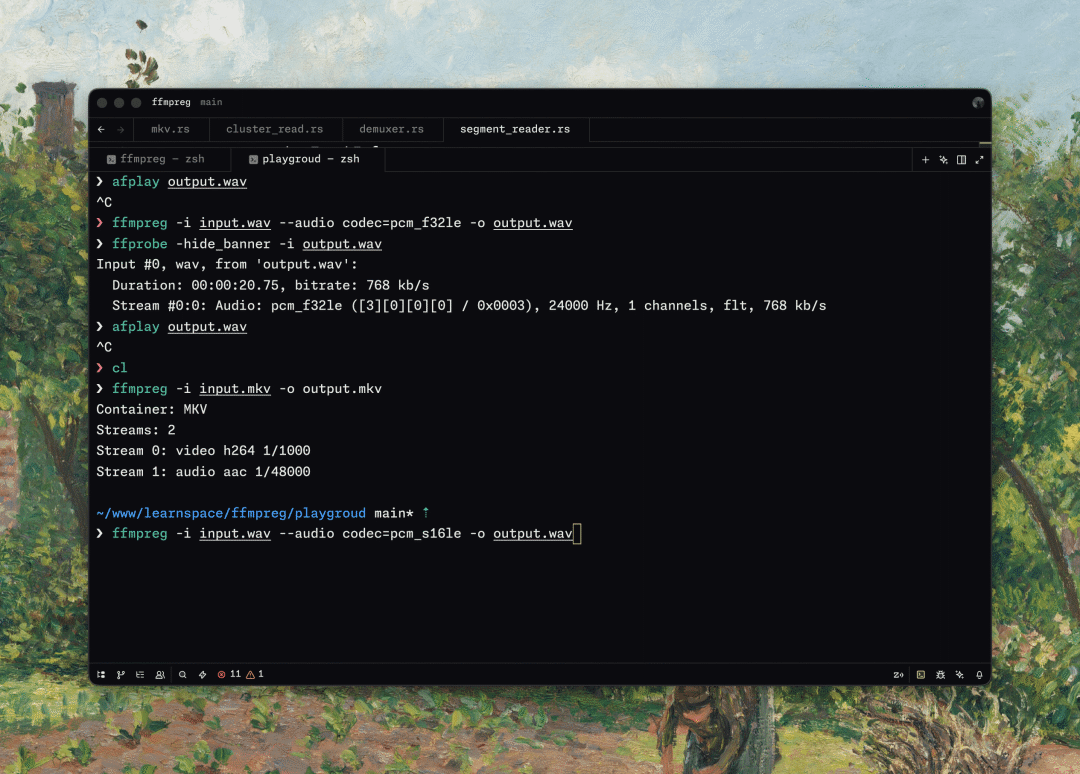Open project search magnifier icon
This screenshot has height=774, width=1080.
click(x=183, y=675)
